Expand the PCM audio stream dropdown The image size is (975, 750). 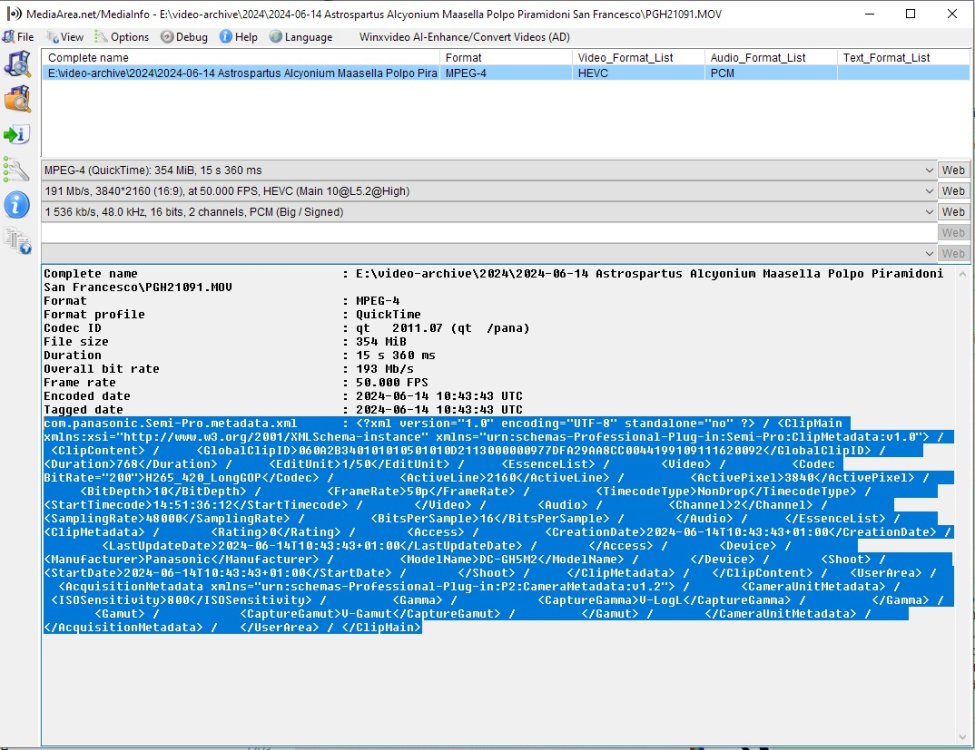930,212
